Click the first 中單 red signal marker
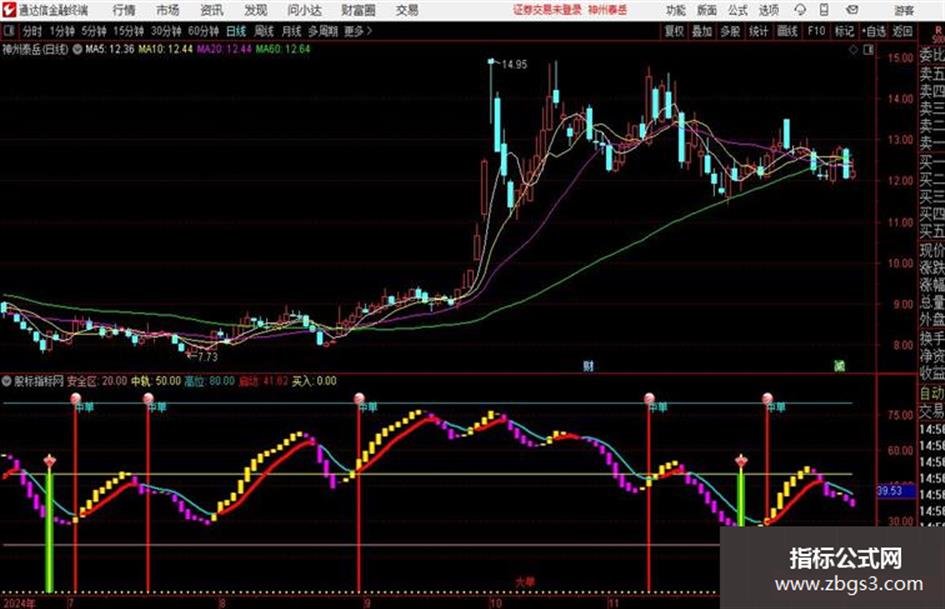 76,399
